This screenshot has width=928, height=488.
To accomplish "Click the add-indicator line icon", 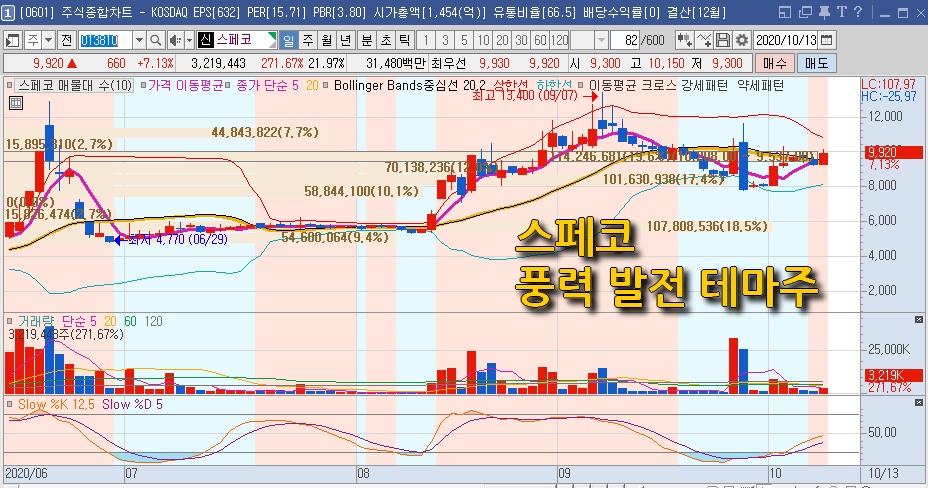I will pyautogui.click(x=704, y=40).
